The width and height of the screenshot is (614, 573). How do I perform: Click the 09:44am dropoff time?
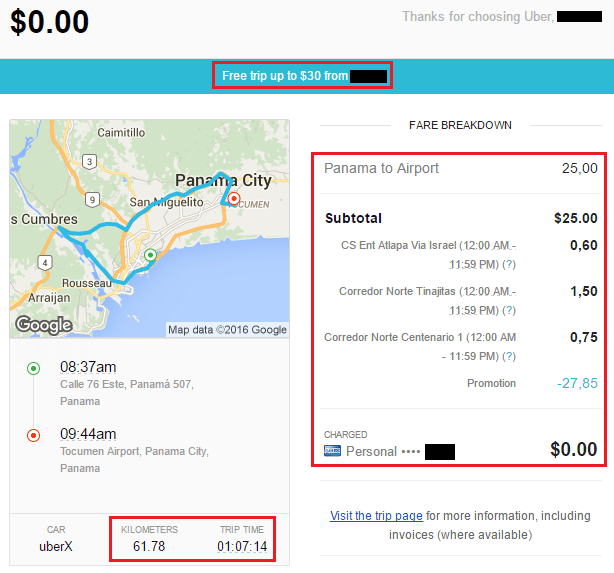click(x=88, y=434)
